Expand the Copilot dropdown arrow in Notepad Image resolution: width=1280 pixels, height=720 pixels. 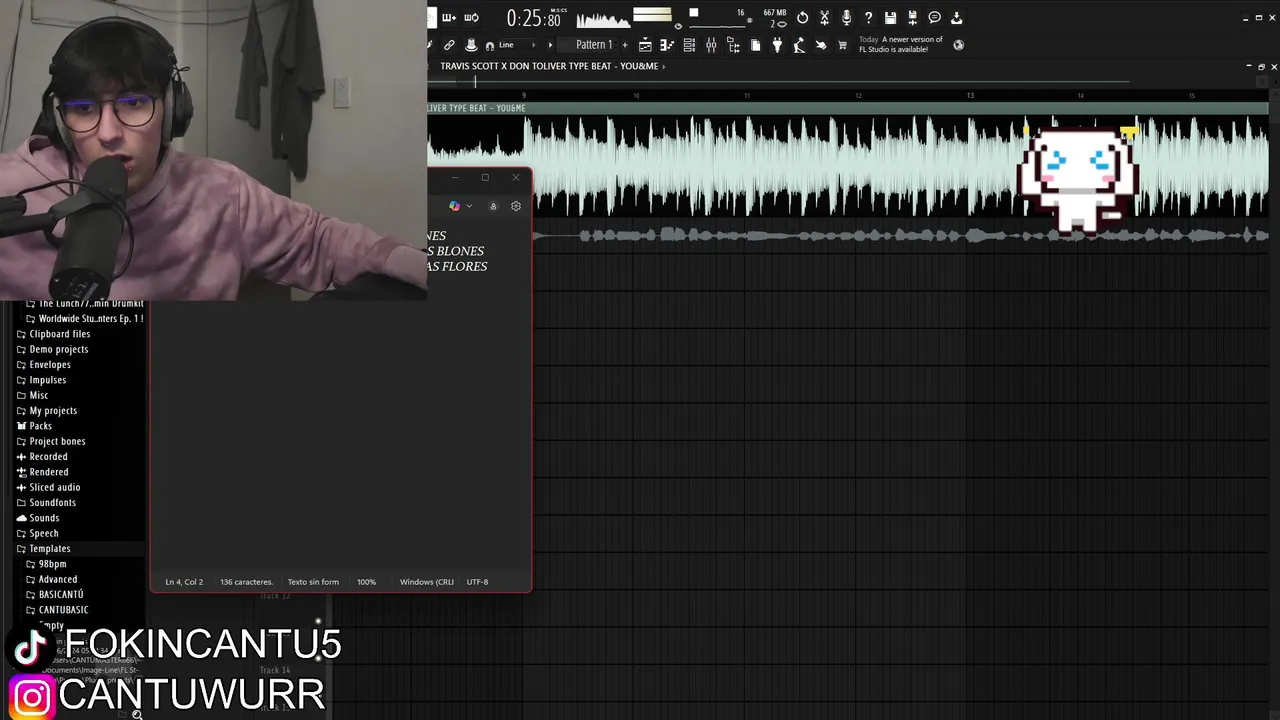(x=469, y=206)
